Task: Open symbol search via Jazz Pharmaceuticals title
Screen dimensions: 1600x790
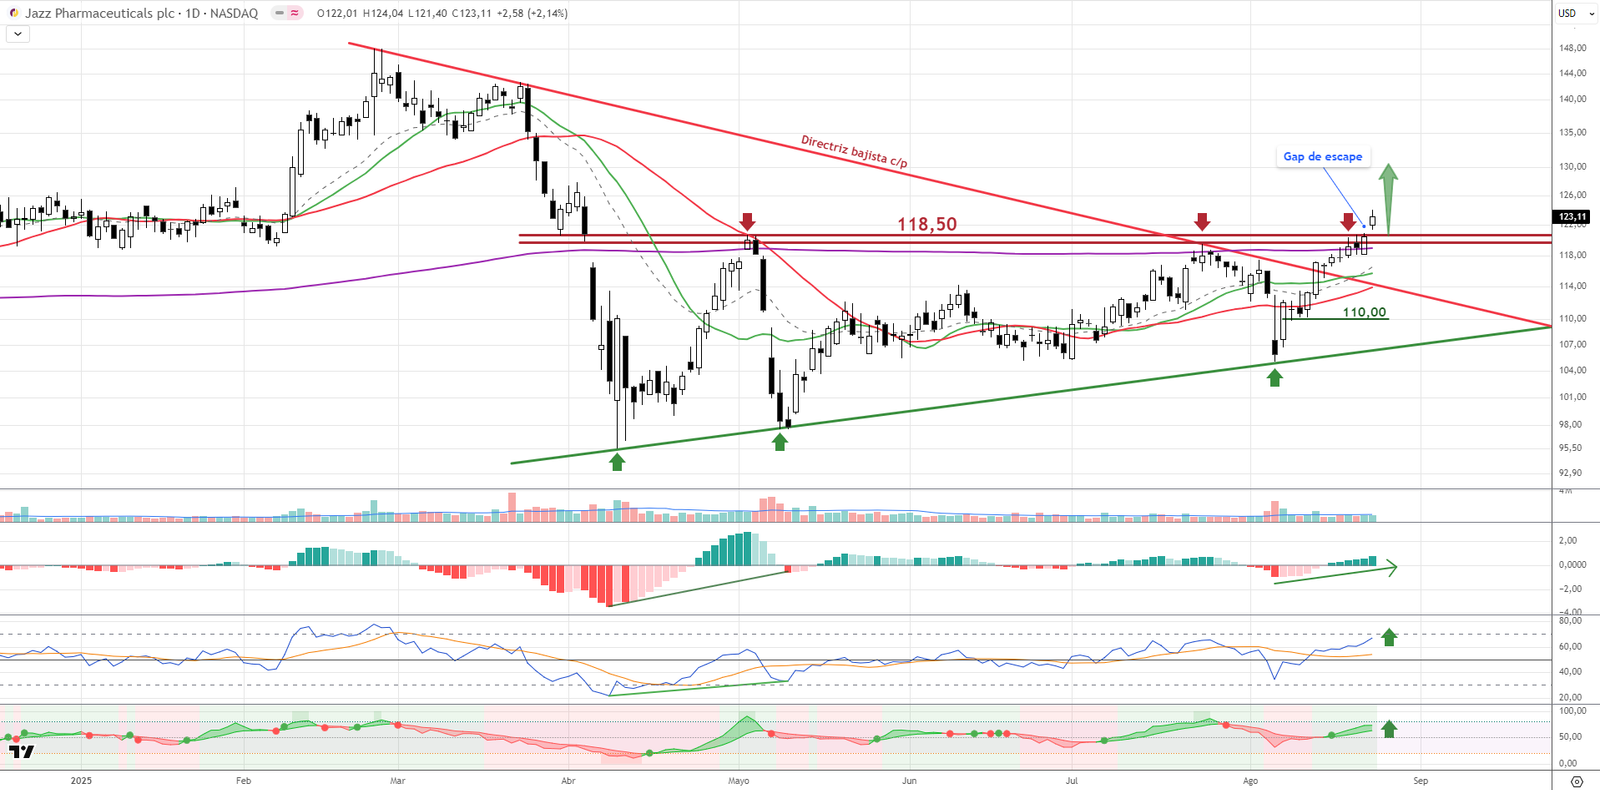Action: (141, 13)
